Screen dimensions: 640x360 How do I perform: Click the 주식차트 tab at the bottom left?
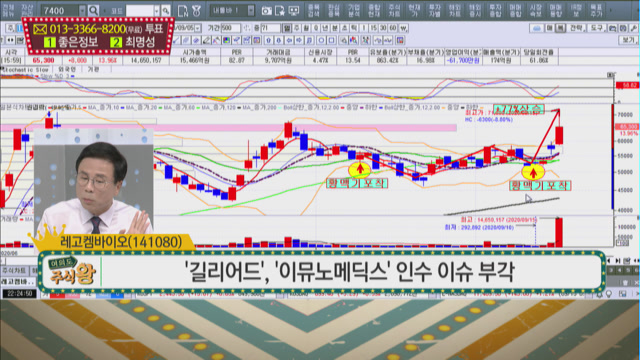14,271
